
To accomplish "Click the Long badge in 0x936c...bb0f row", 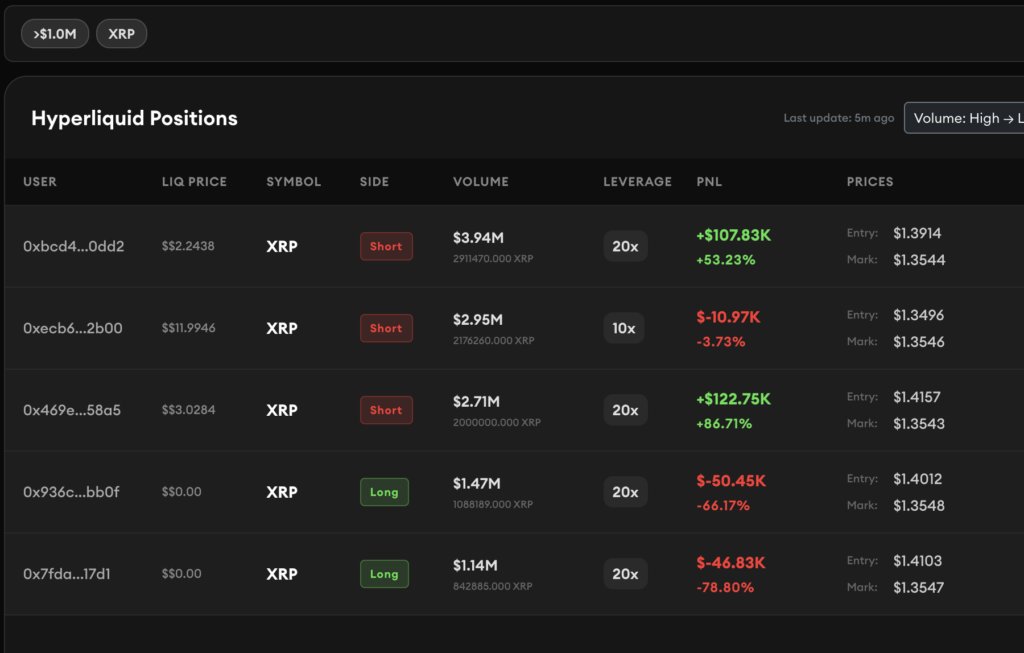I will click(x=384, y=492).
